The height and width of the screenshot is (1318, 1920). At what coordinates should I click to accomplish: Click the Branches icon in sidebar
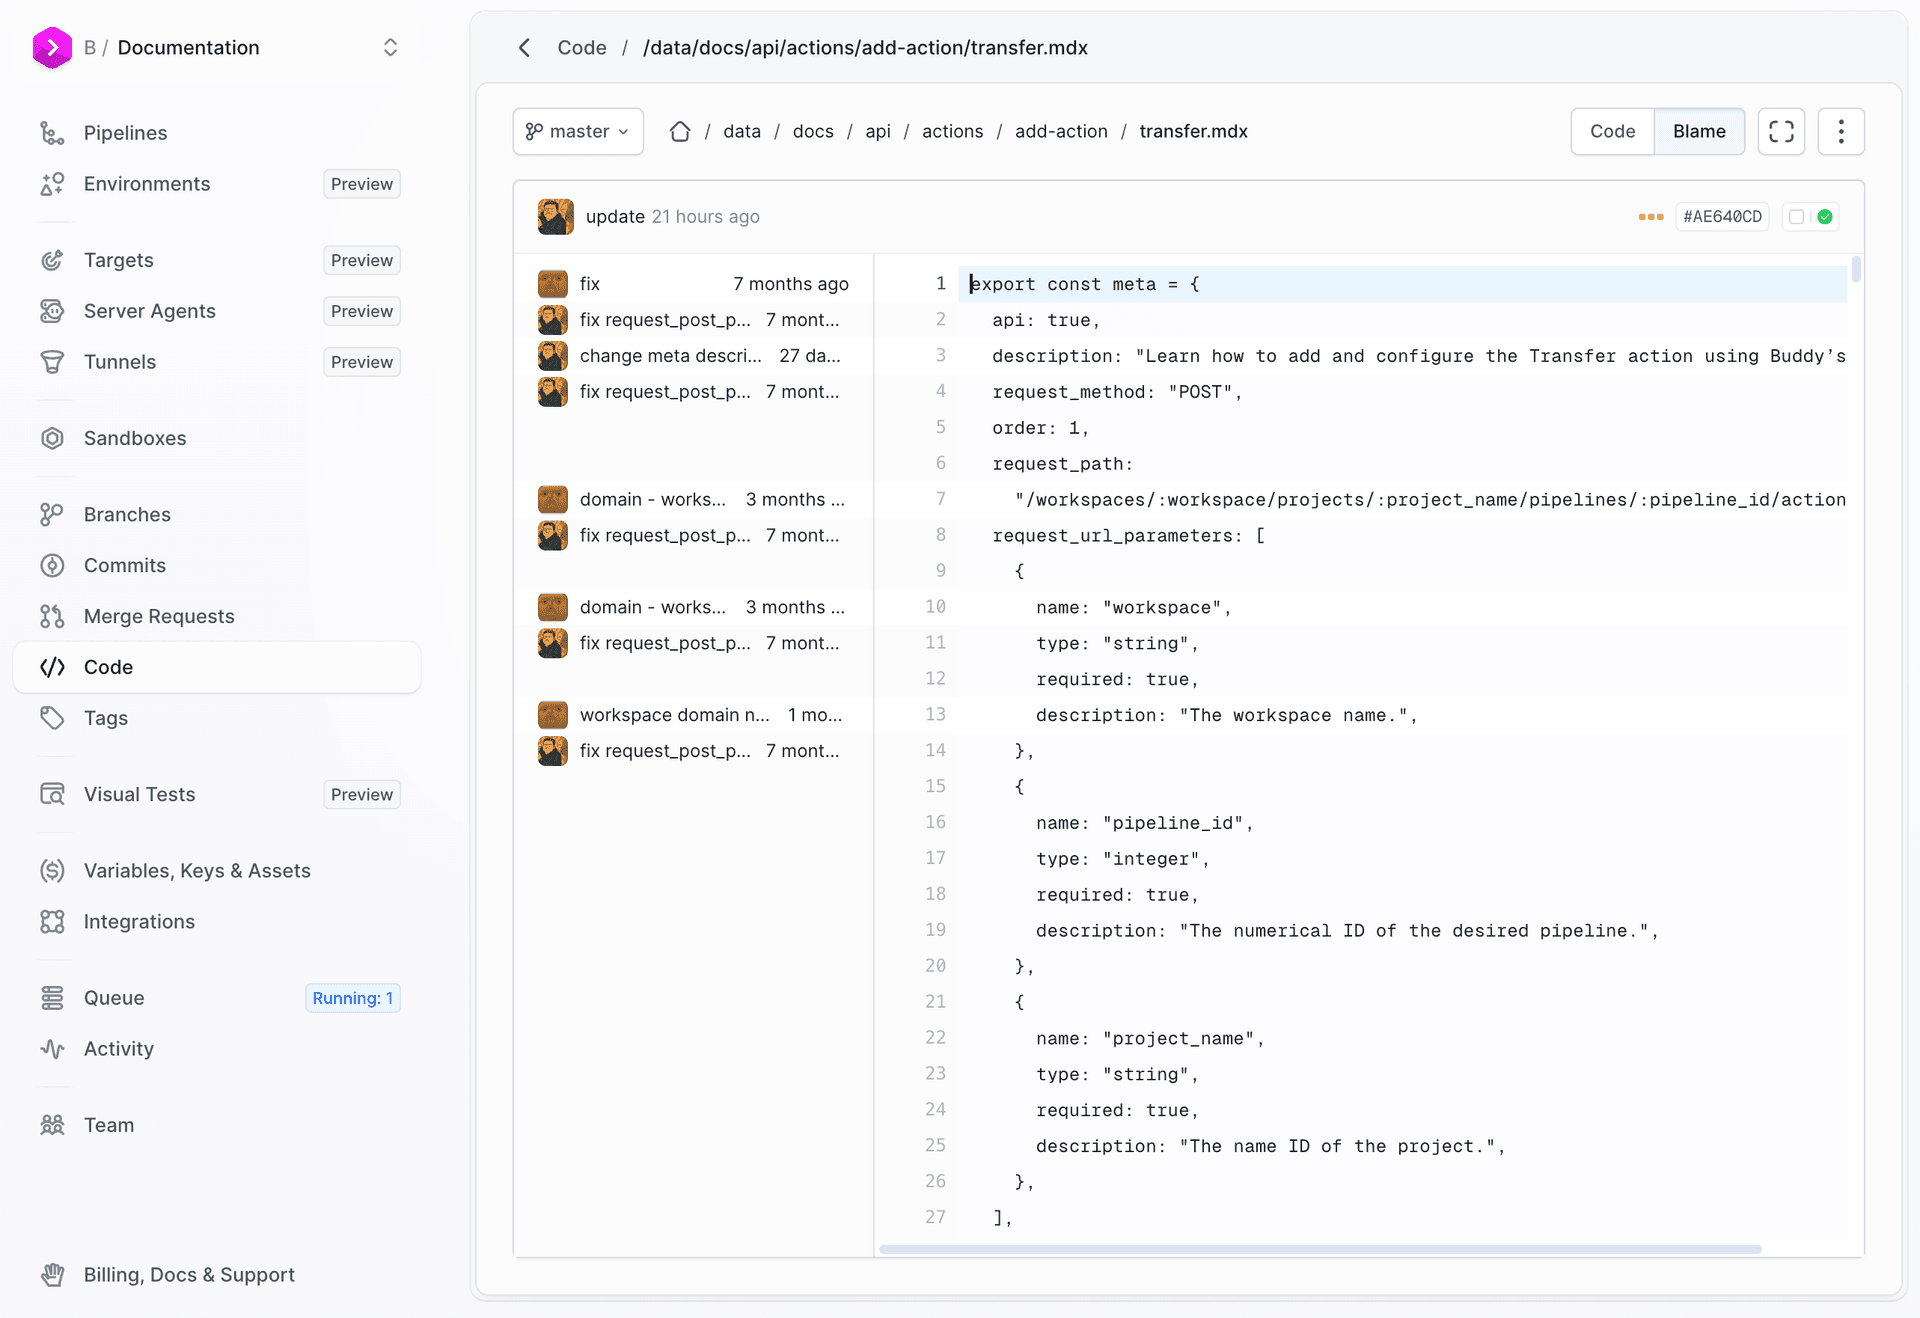[x=52, y=514]
